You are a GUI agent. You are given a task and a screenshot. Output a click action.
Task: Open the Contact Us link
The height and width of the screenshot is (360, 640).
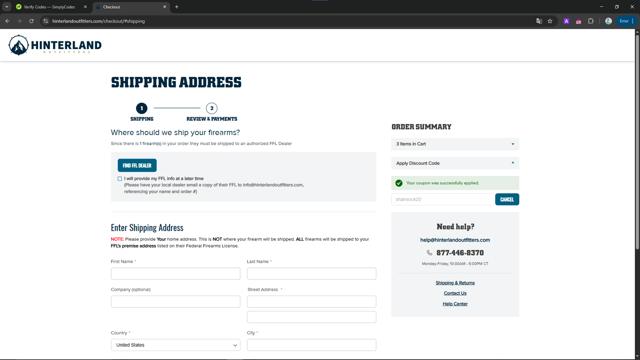pyautogui.click(x=455, y=293)
